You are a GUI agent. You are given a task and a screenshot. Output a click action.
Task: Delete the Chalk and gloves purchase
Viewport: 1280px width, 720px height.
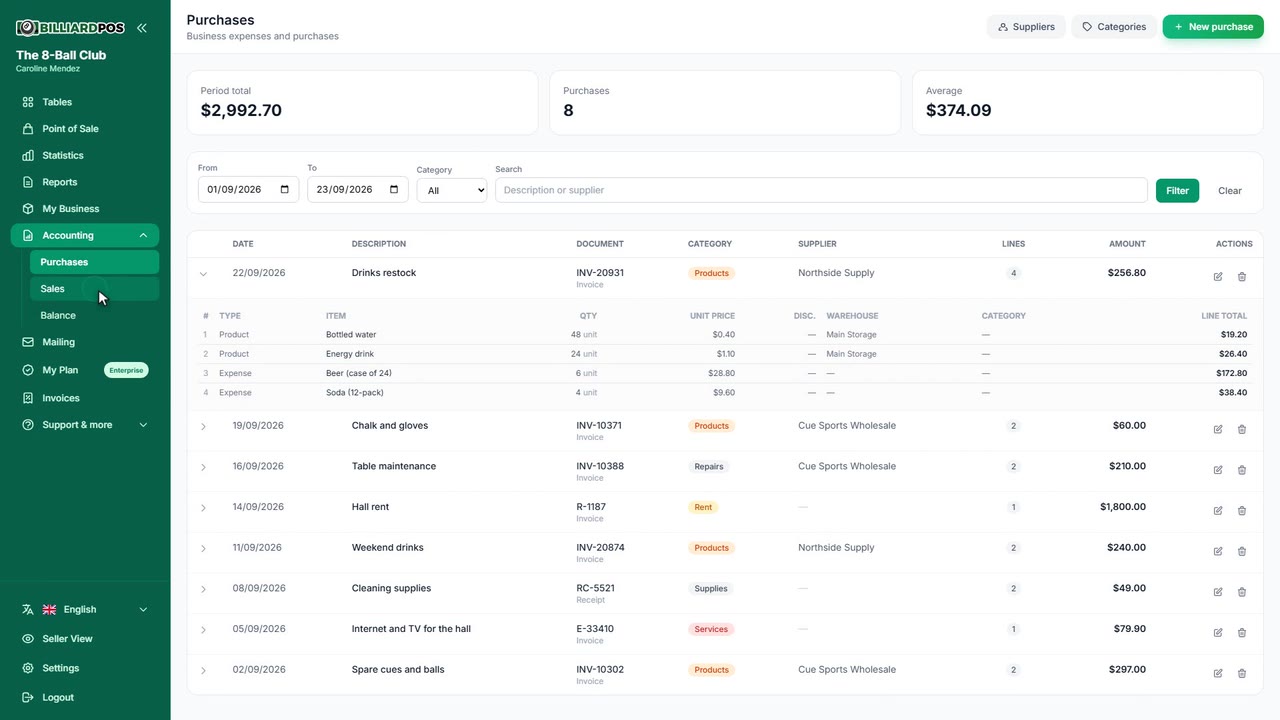[x=1242, y=429]
